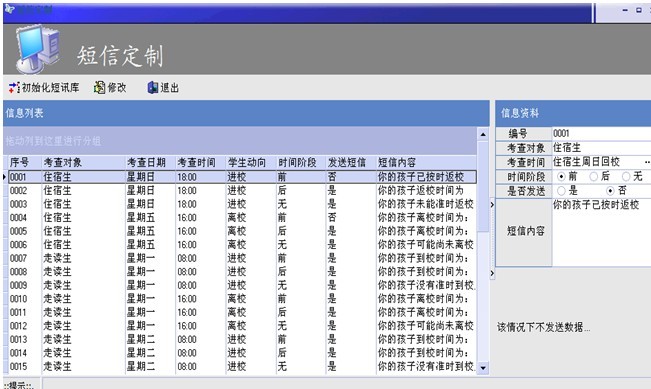Select the 后 time-stage radio button
Image resolution: width=651 pixels, height=389 pixels.
594,177
